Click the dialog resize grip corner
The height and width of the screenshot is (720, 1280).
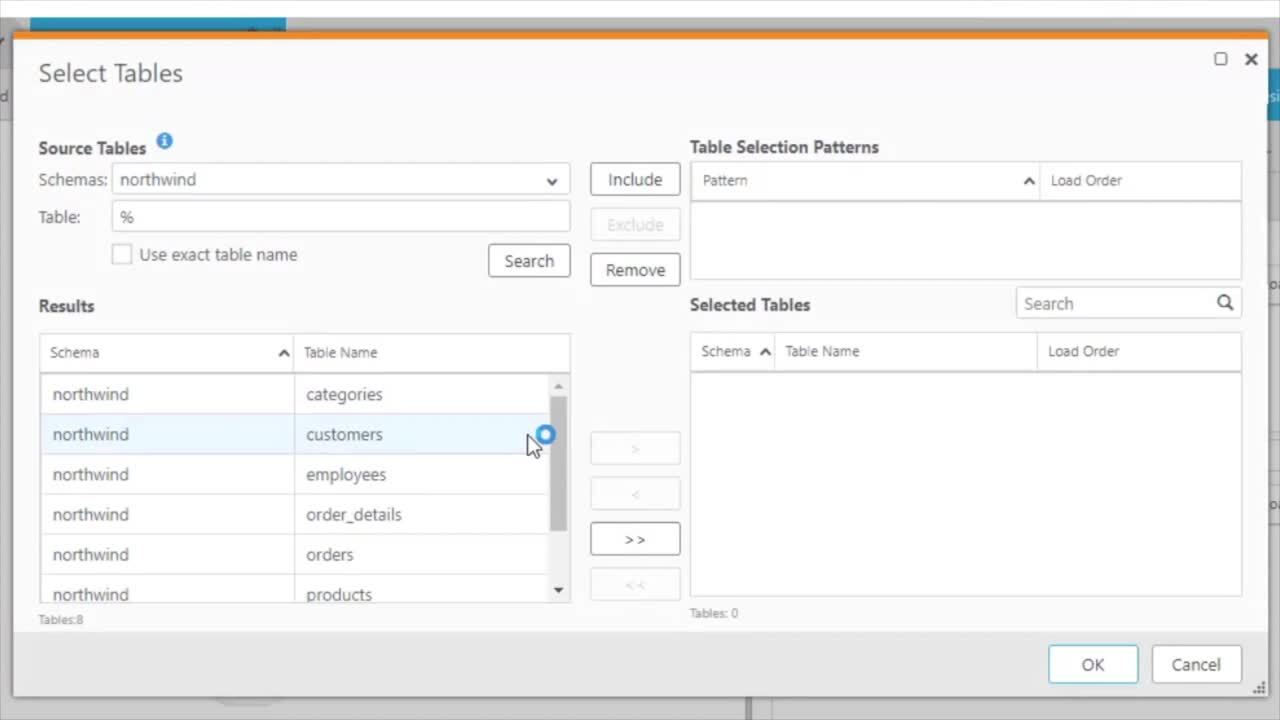pos(1259,687)
